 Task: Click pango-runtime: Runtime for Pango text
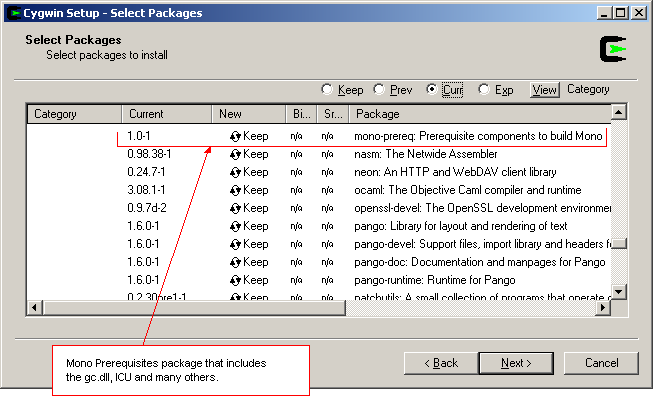(435, 280)
